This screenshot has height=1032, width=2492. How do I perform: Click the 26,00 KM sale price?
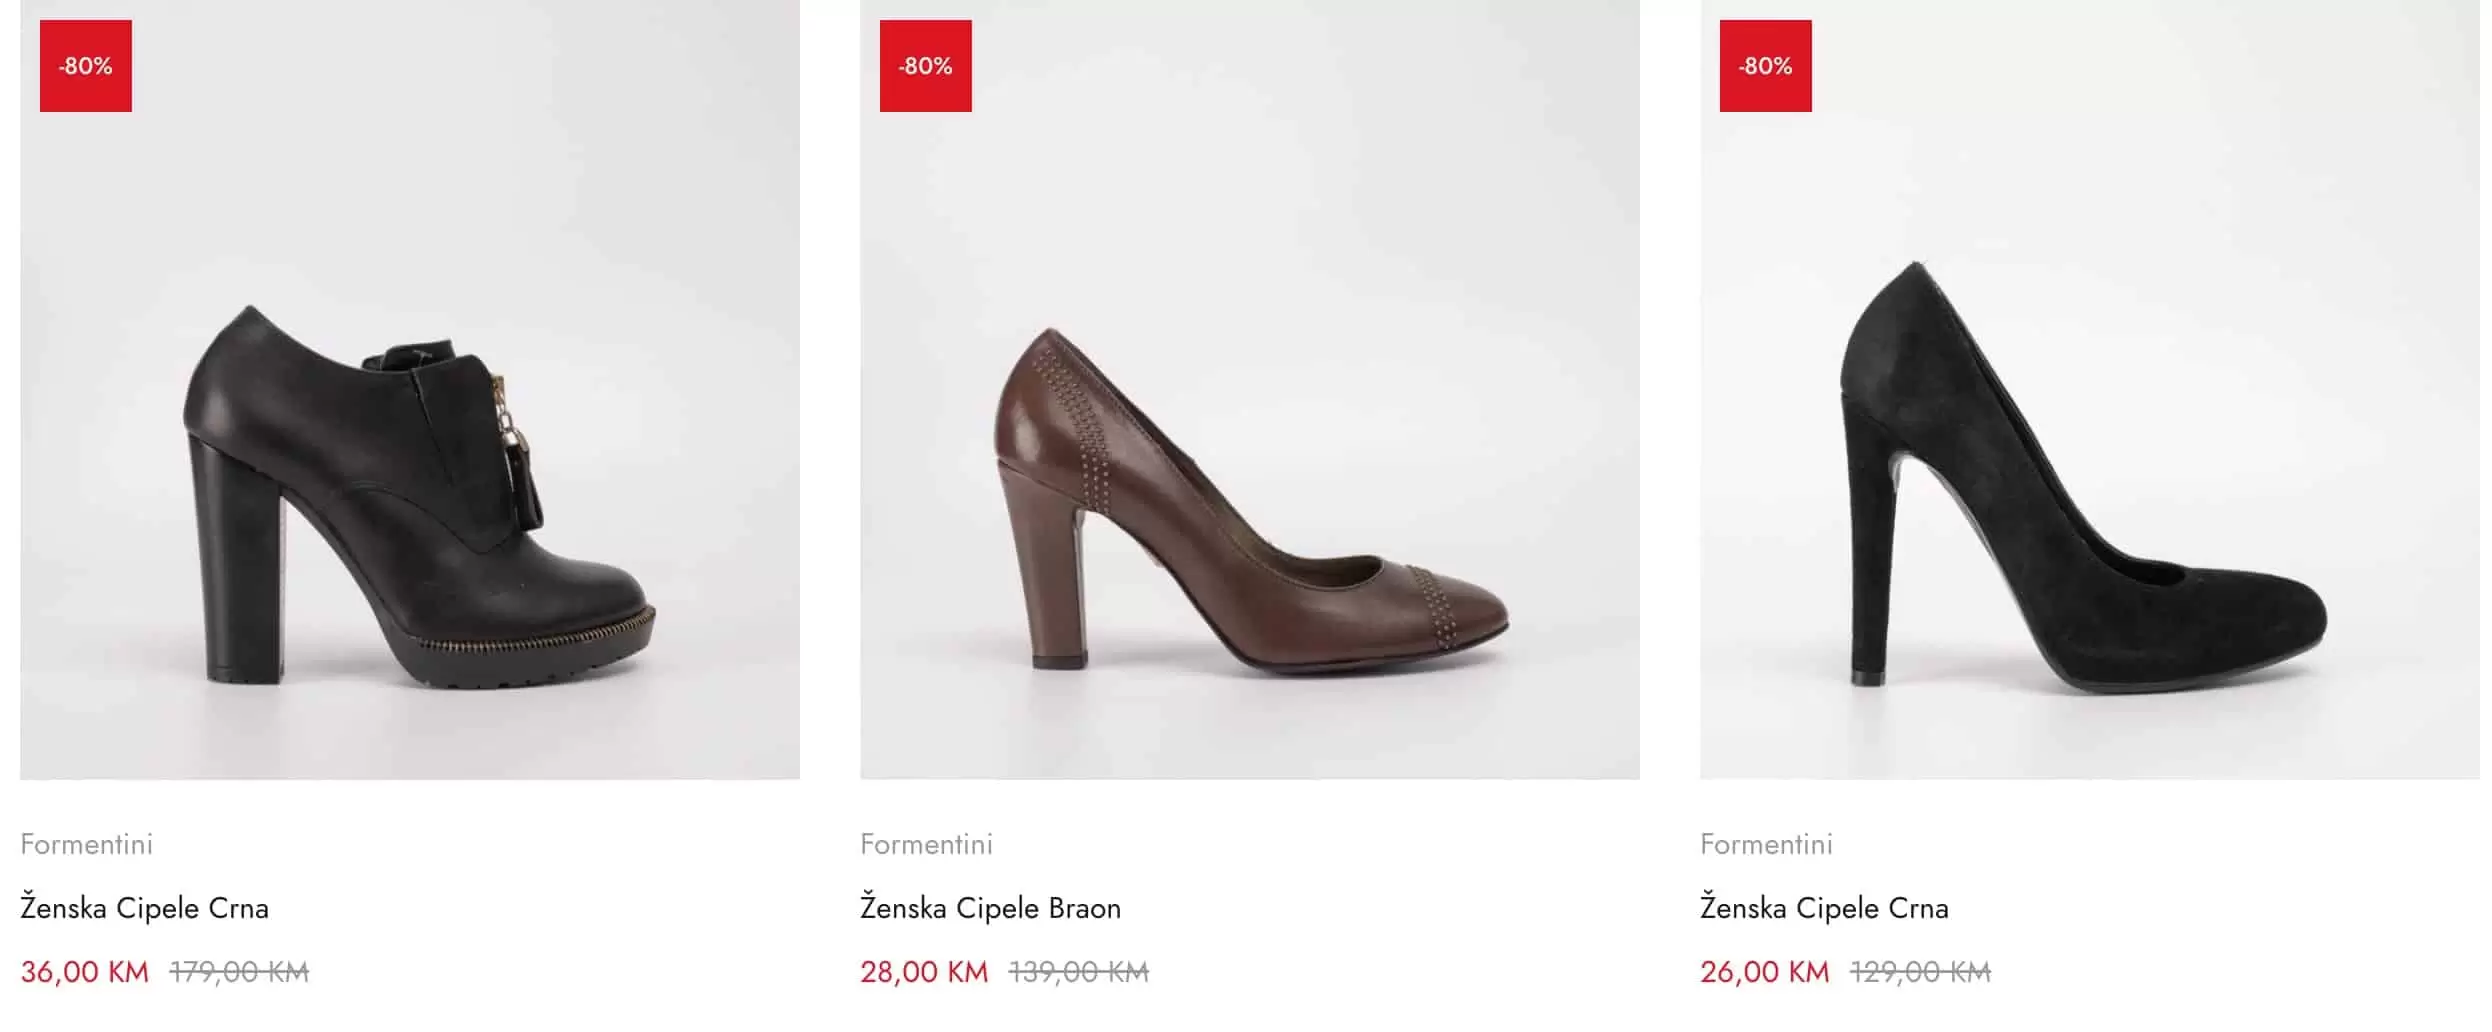tap(1764, 972)
